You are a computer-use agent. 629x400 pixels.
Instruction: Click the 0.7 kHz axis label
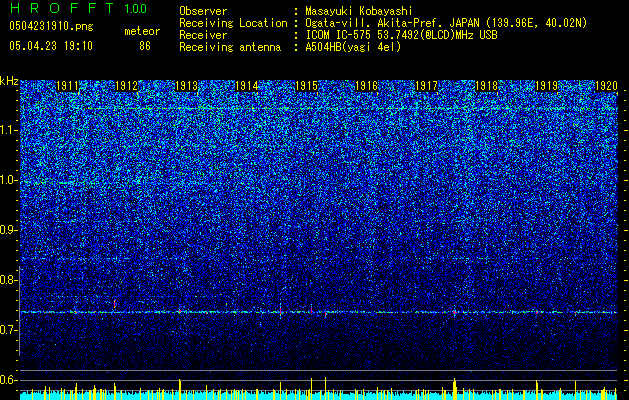coord(9,330)
